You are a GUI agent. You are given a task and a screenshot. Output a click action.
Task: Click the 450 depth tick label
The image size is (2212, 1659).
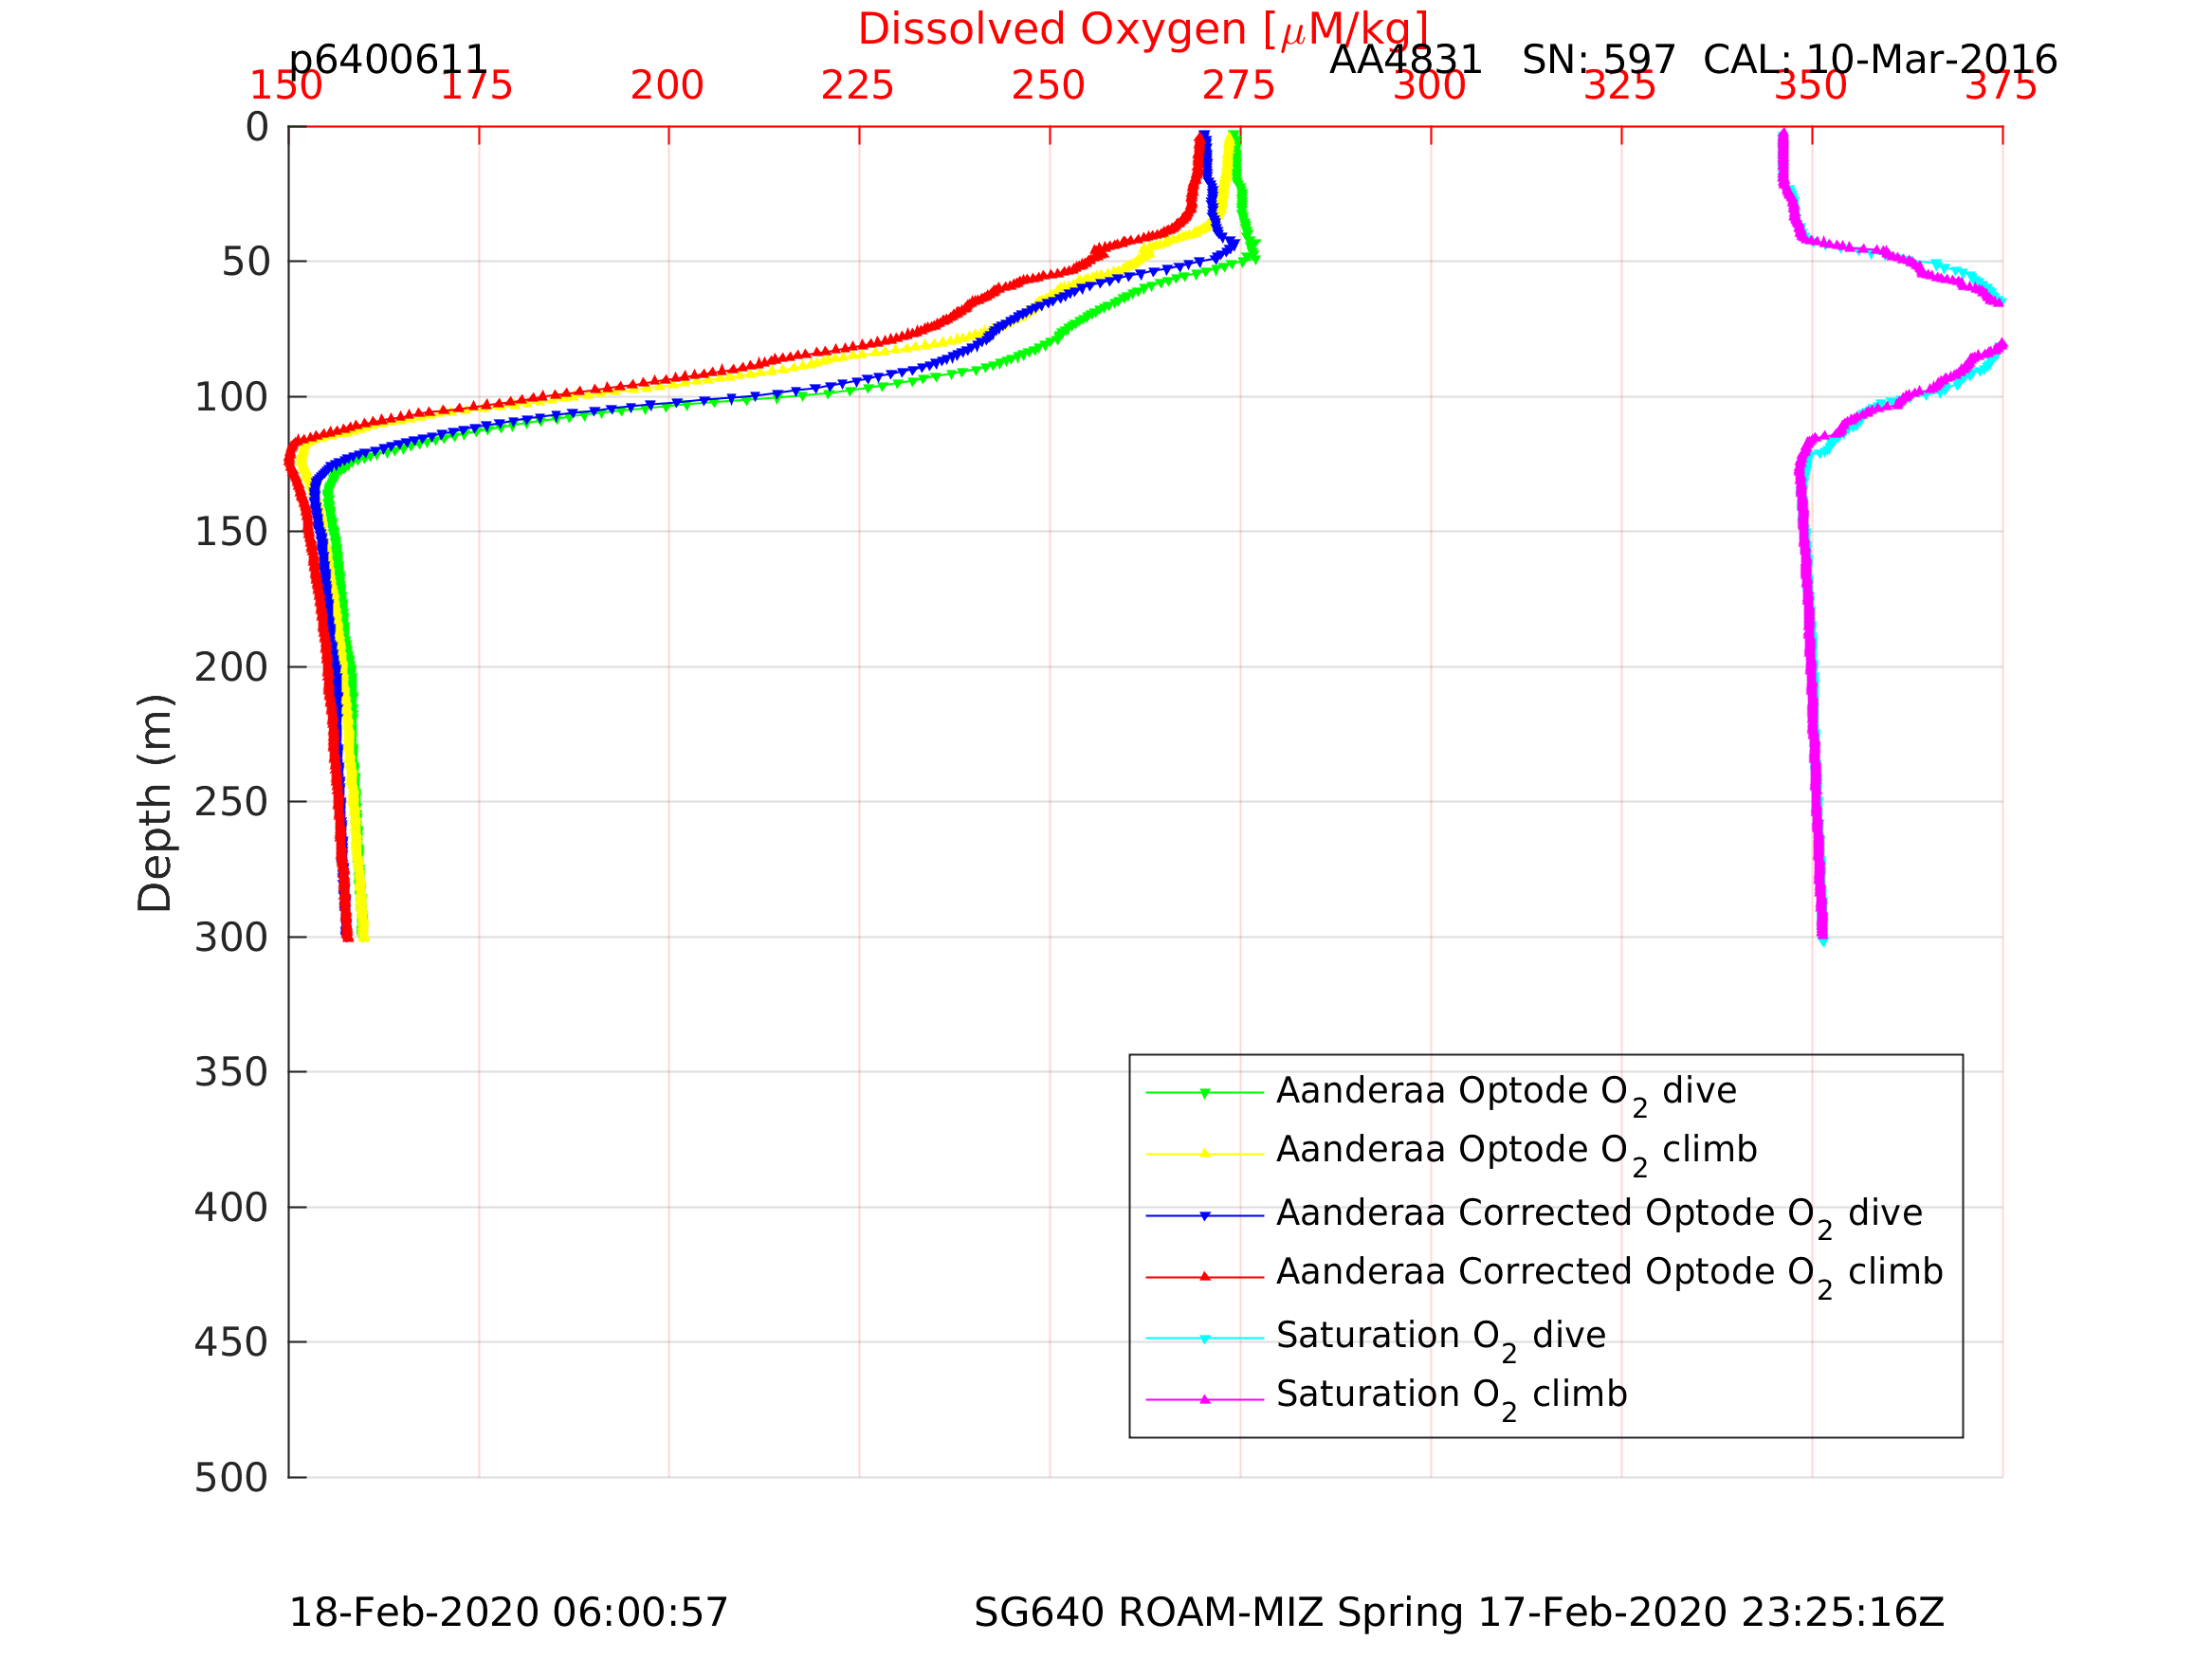pos(232,1342)
